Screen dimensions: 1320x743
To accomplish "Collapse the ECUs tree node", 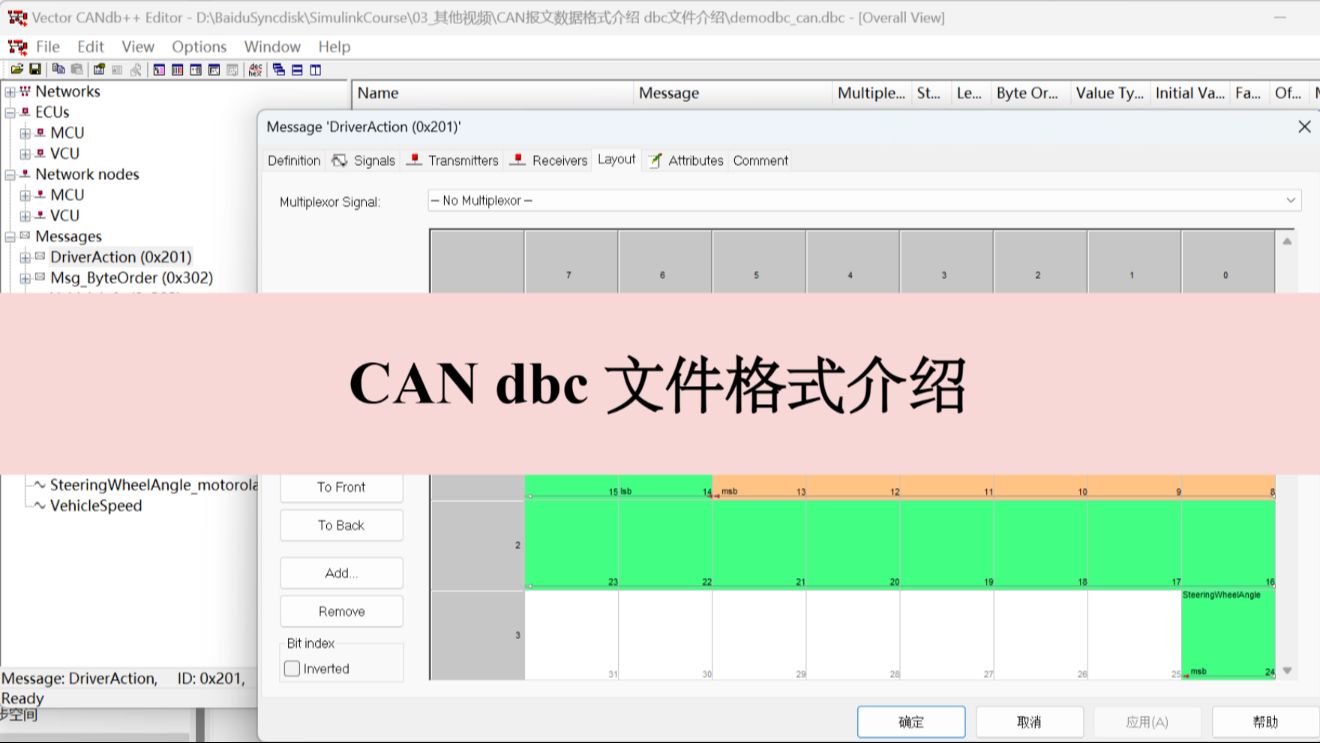I will [x=10, y=112].
